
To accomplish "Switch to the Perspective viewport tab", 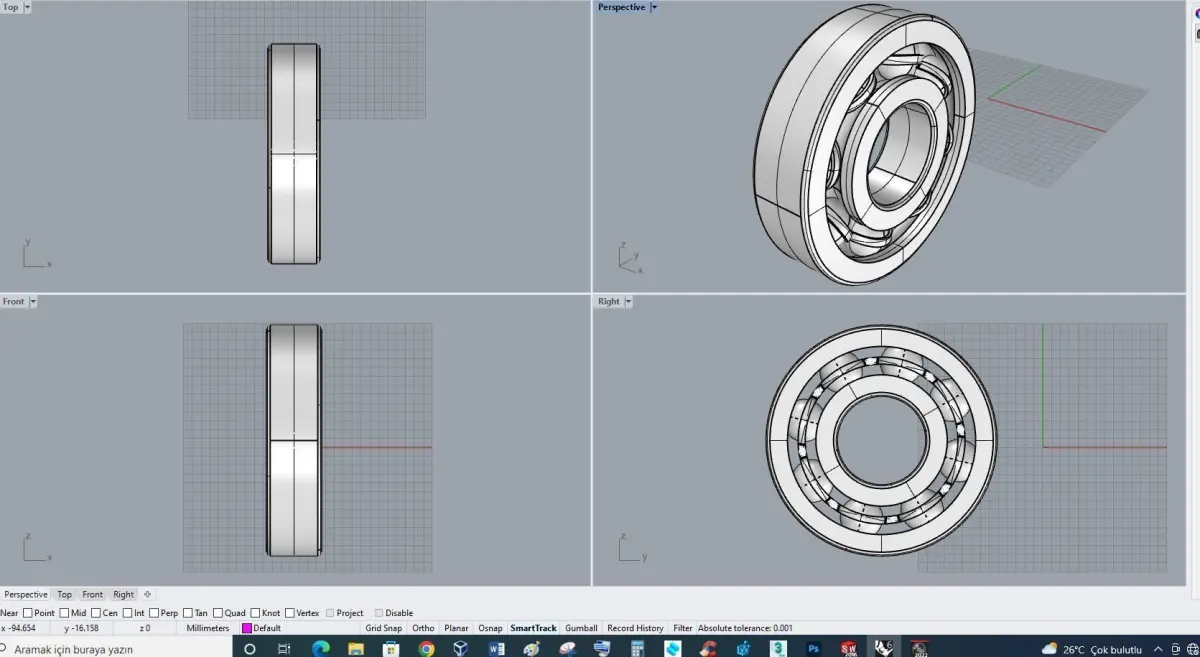I will point(25,594).
